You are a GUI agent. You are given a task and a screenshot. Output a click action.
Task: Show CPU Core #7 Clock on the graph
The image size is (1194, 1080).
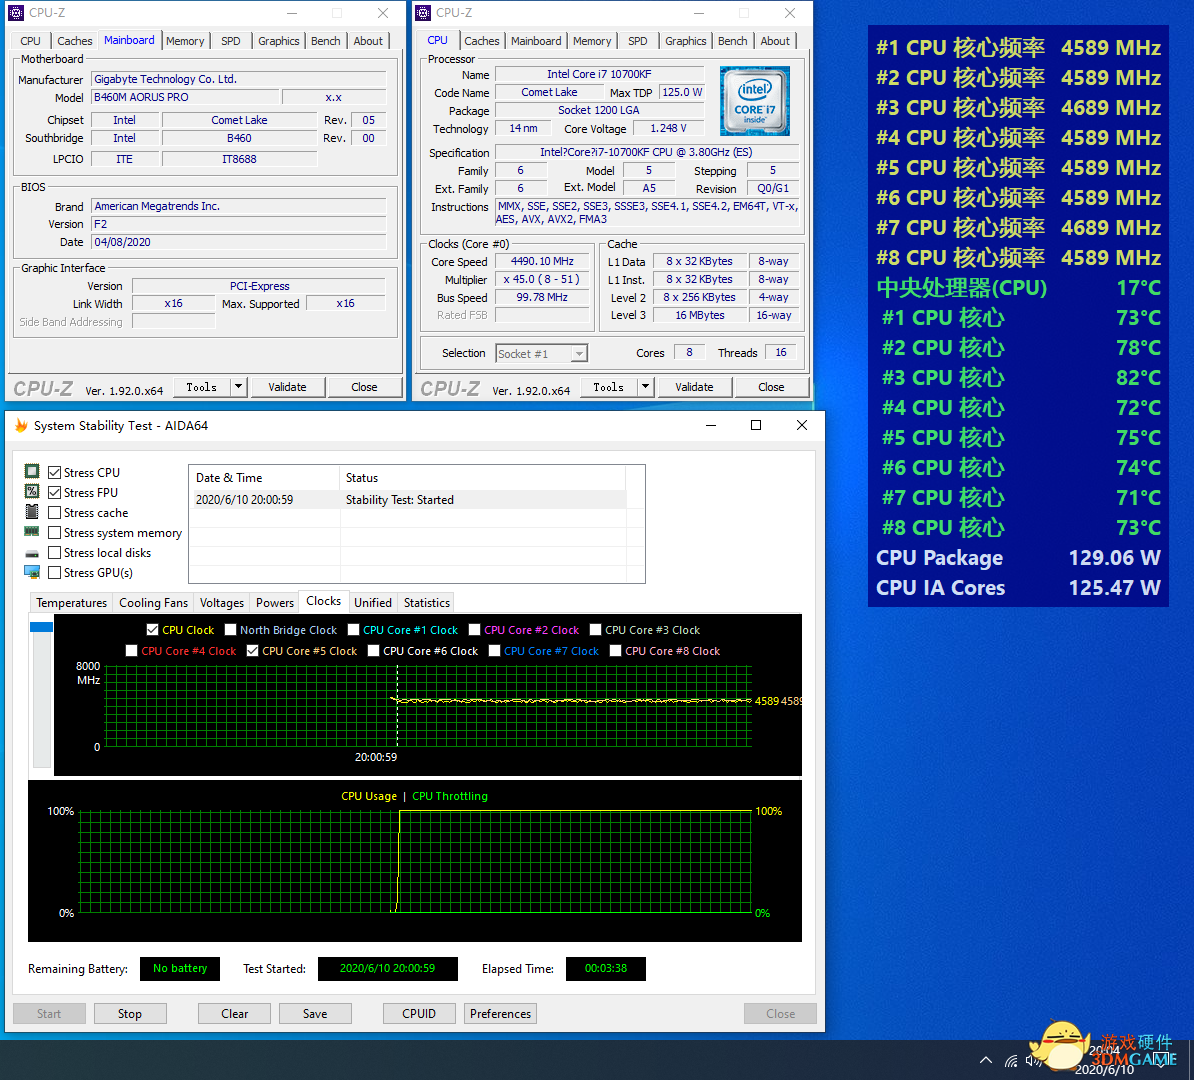pos(495,650)
